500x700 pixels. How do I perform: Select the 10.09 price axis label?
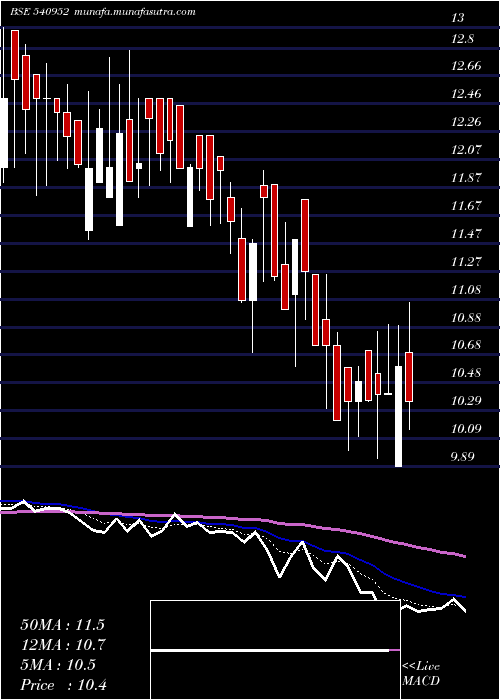465,429
